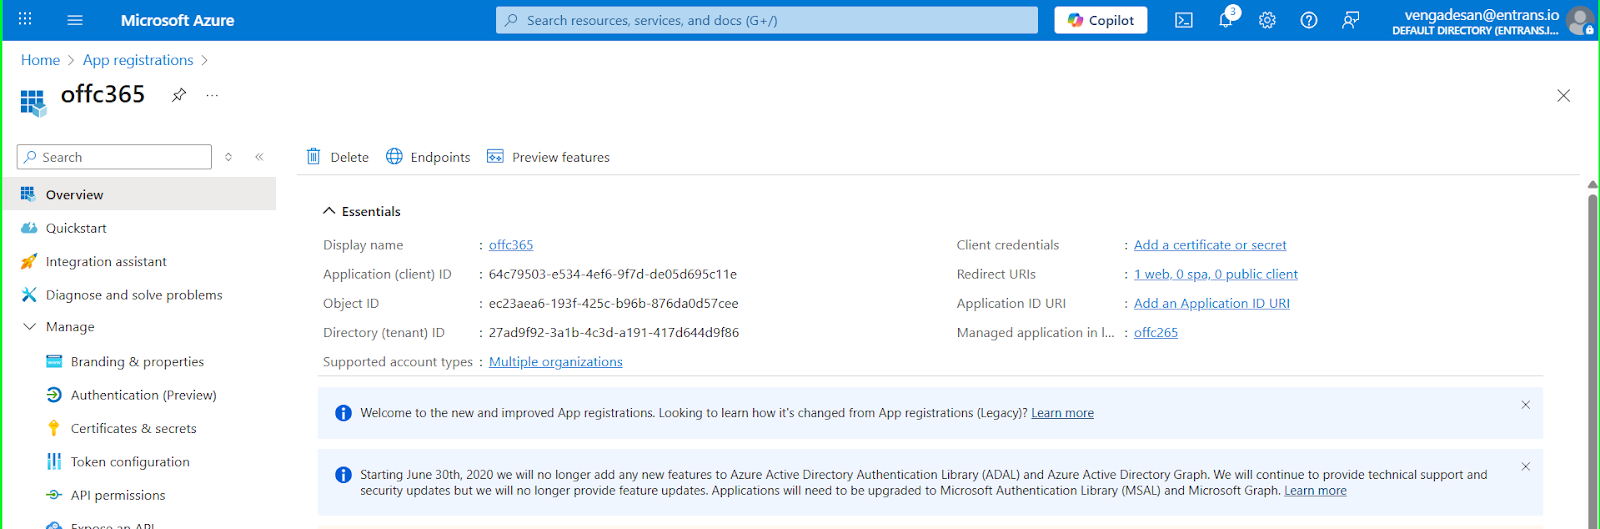Click the API permissions icon
1600x529 pixels.
point(54,495)
